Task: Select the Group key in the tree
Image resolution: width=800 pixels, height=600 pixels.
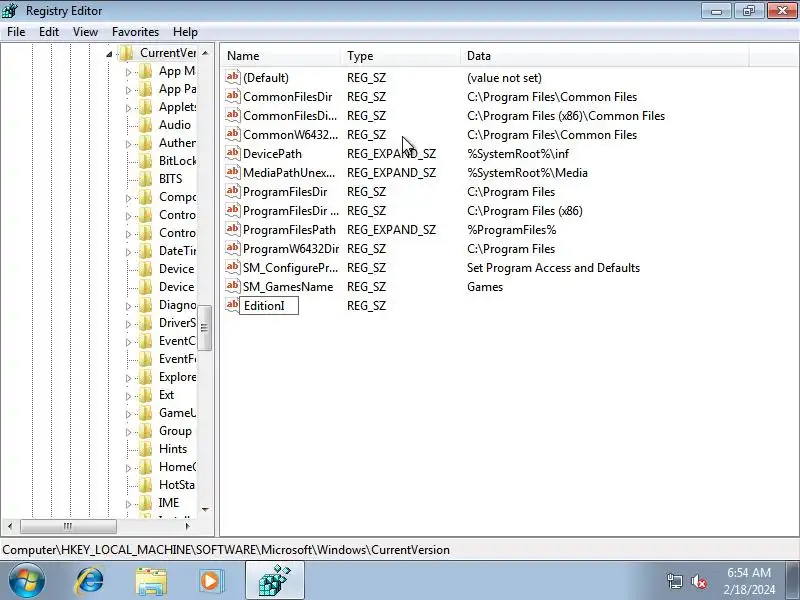Action: [175, 431]
